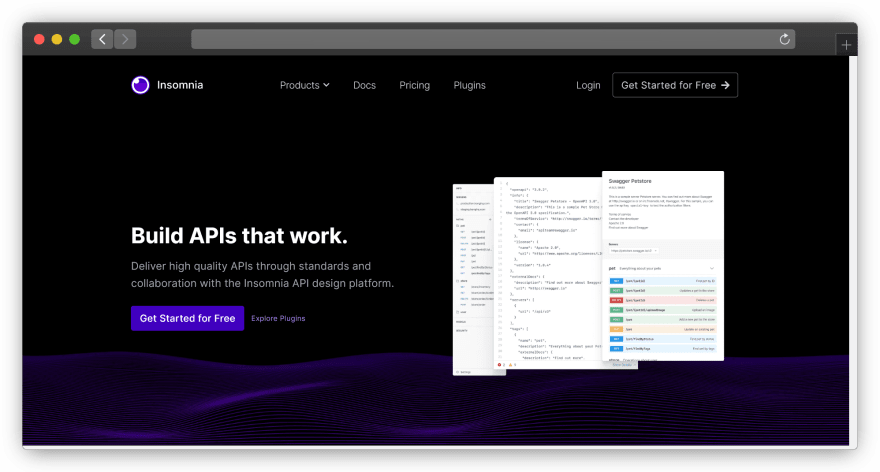Screen dimensions: 880x472
Task: Minimize the window with the yellow button
Action: [57, 39]
